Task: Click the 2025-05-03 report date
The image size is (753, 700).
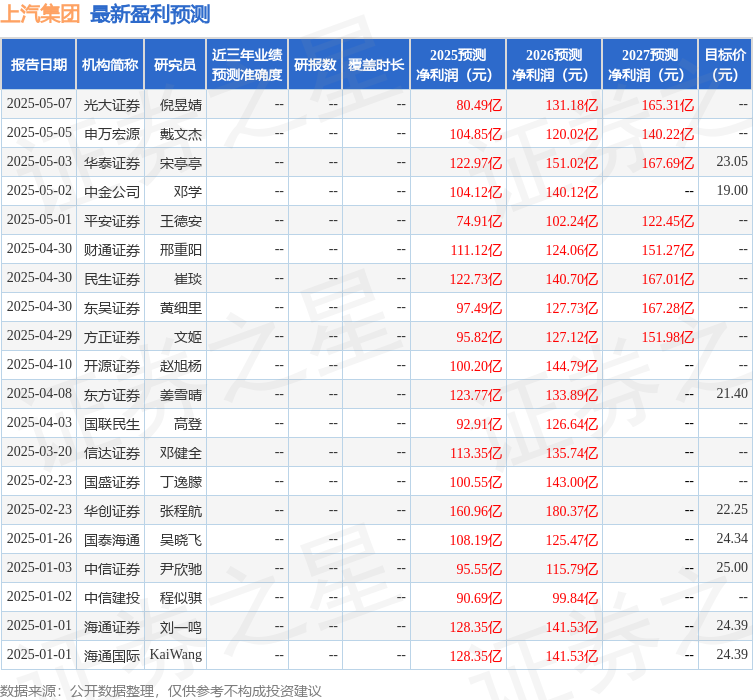Action: pos(39,162)
